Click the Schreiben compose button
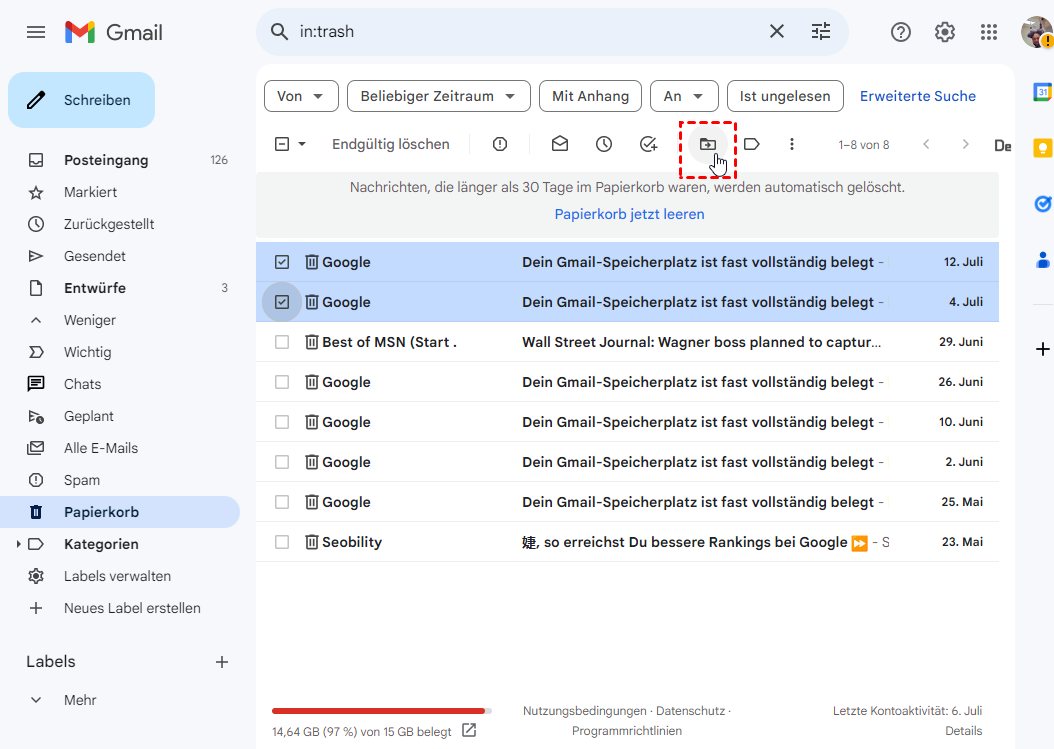 point(81,100)
